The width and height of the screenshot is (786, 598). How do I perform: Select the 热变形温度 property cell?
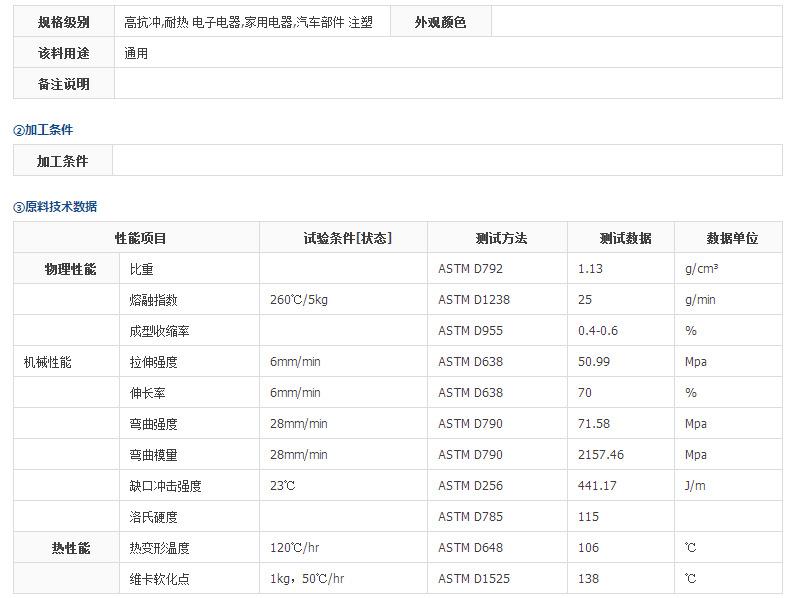point(190,548)
